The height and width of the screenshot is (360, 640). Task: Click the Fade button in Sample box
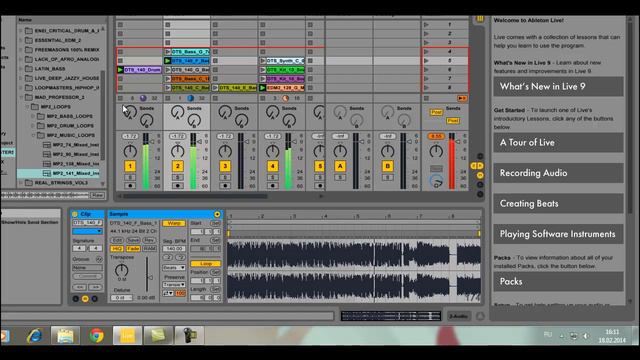[x=133, y=249]
